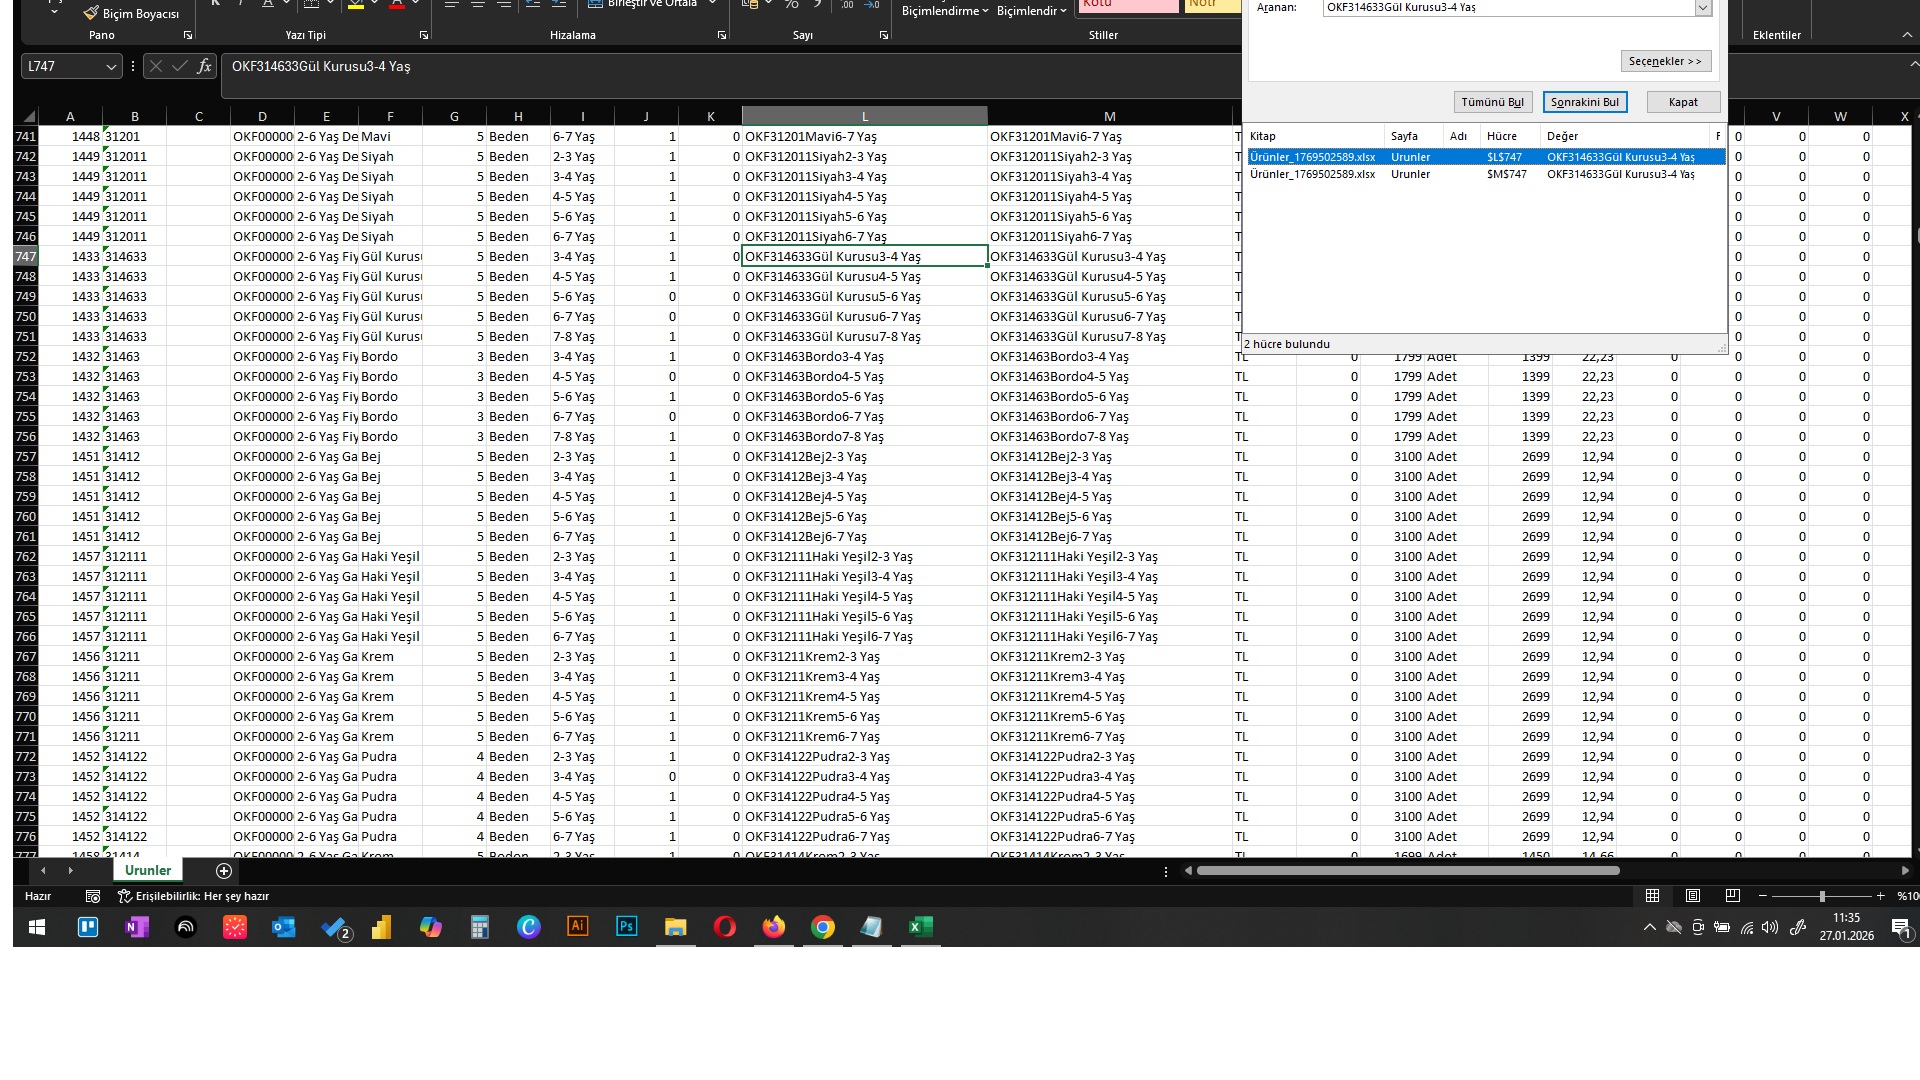The width and height of the screenshot is (1920, 1080).
Task: Sort find results by Adı column
Action: (1461, 136)
